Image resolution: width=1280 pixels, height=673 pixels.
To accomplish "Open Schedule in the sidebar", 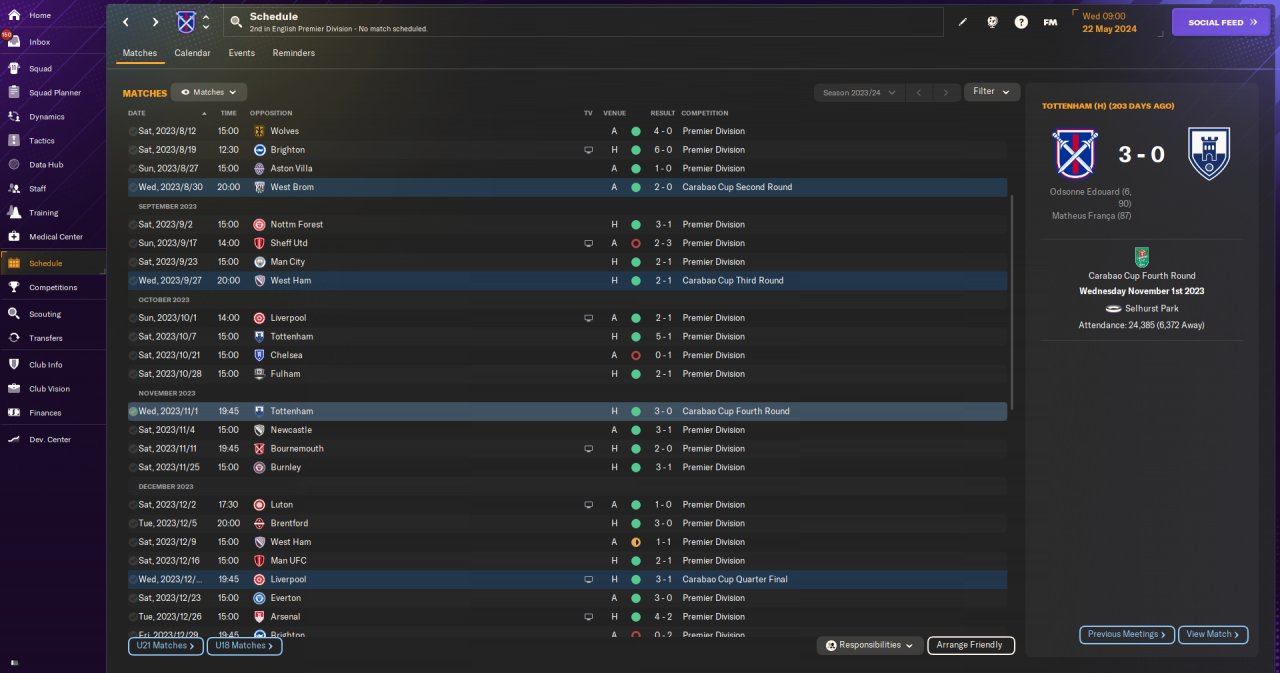I will click(x=52, y=263).
